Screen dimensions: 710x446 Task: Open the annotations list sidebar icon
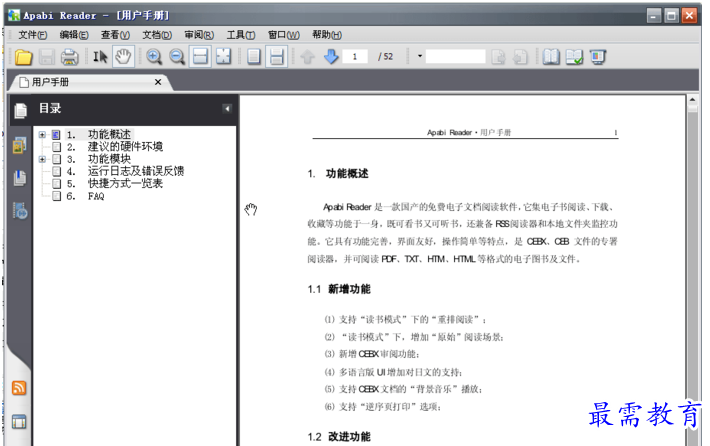click(x=20, y=211)
